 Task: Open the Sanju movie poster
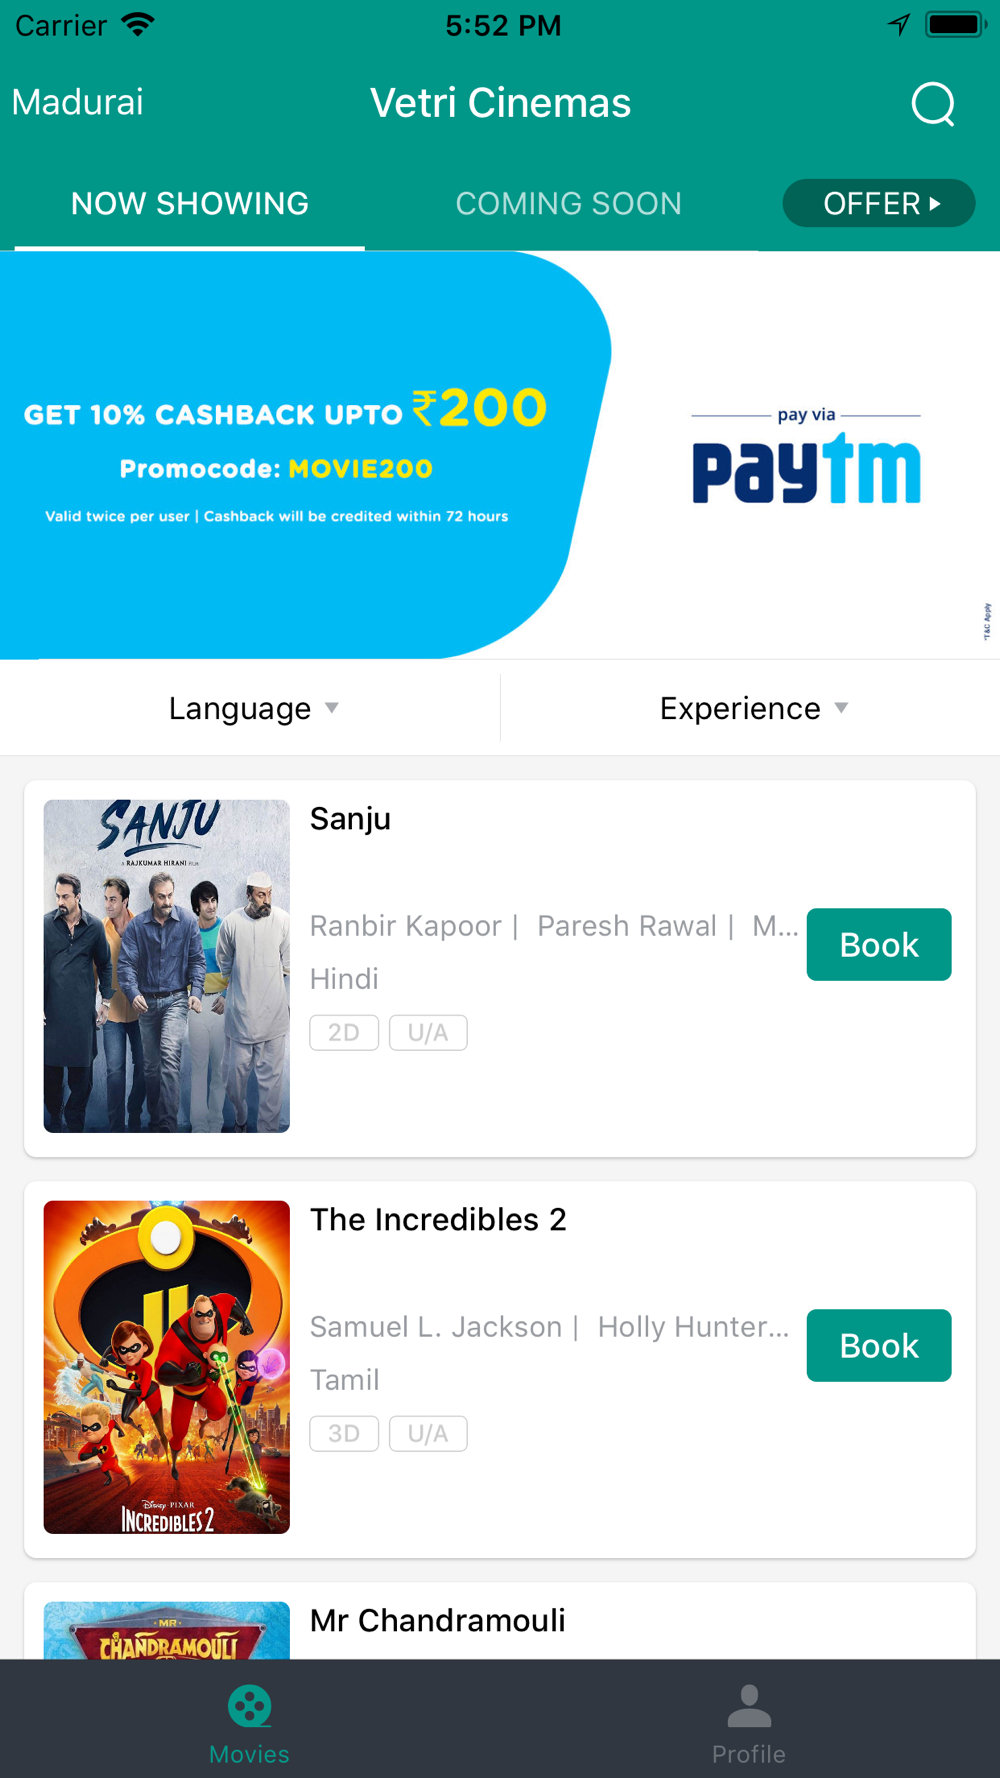click(x=167, y=966)
